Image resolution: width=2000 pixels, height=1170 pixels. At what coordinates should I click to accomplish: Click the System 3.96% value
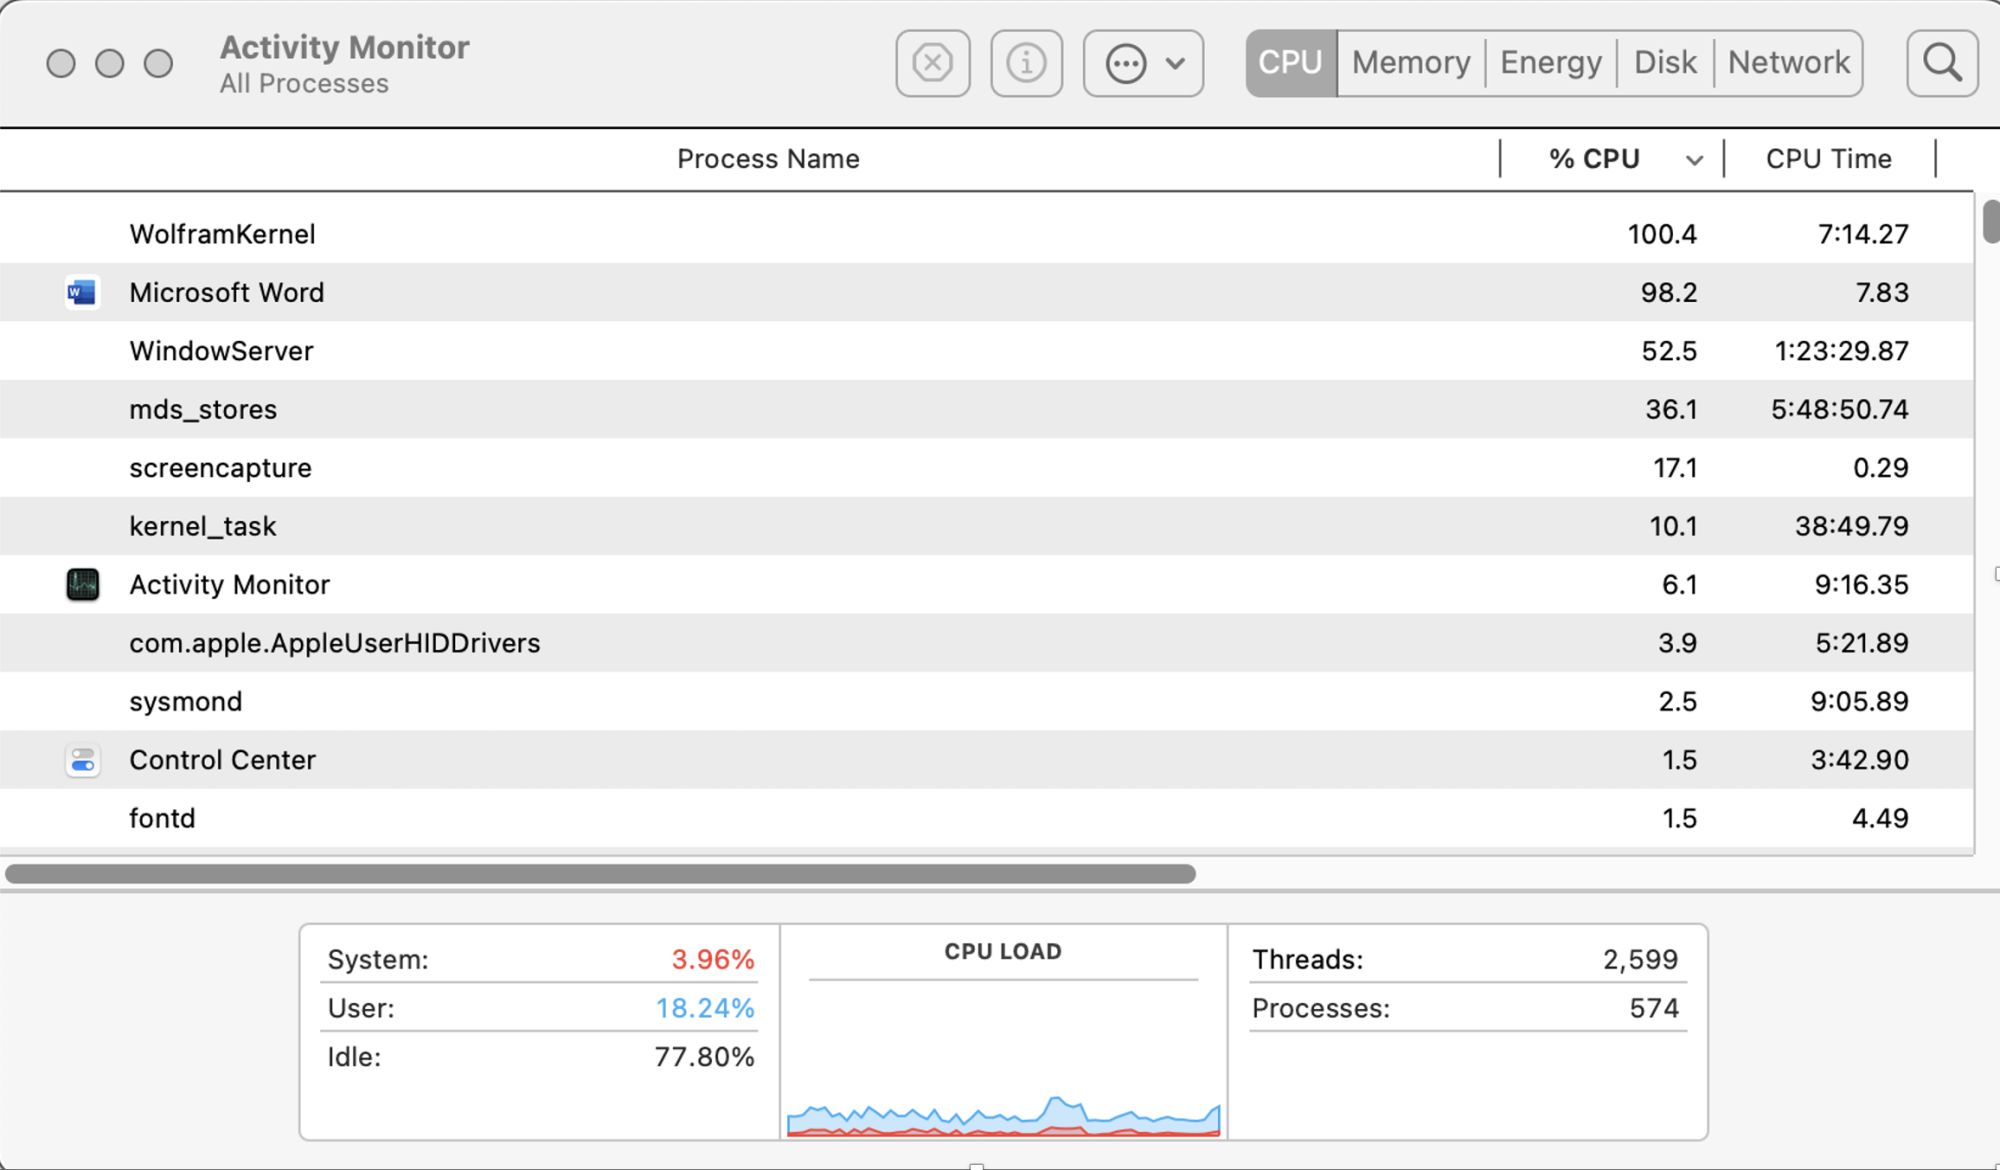pyautogui.click(x=712, y=959)
